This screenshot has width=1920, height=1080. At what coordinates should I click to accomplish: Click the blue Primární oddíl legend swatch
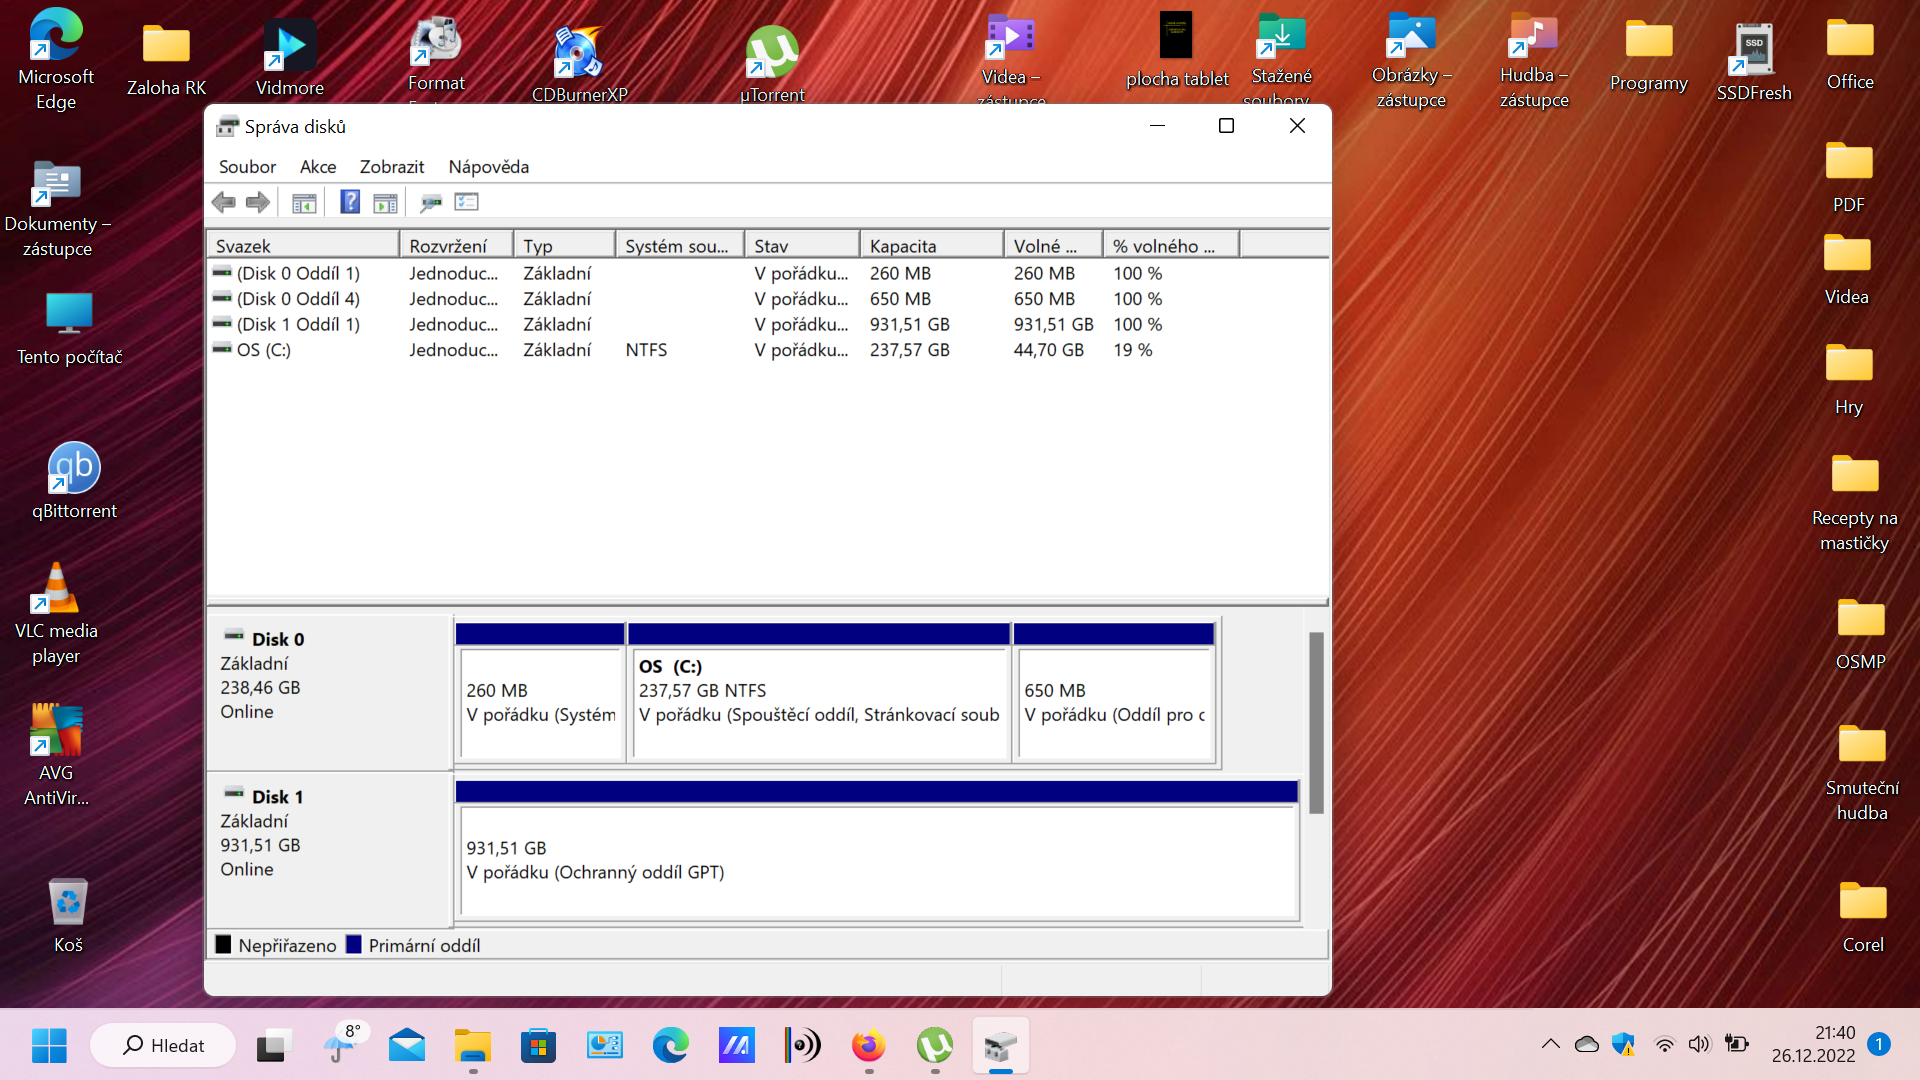click(x=354, y=945)
